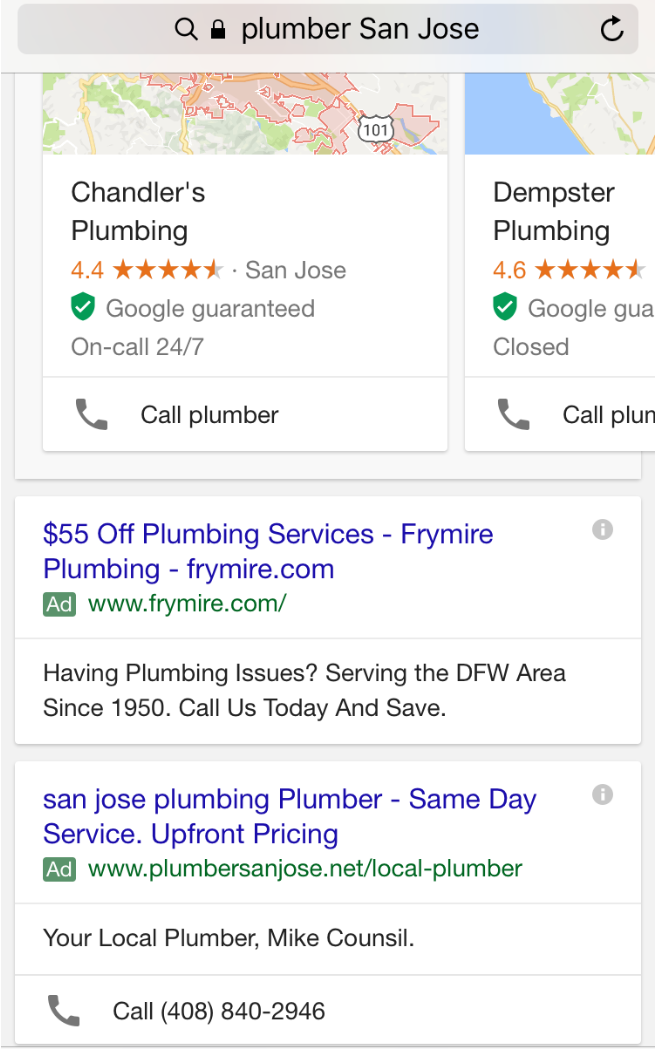Open $55 Off Plumbing Services Frymire ad
The height and width of the screenshot is (1049, 655).
[267, 551]
